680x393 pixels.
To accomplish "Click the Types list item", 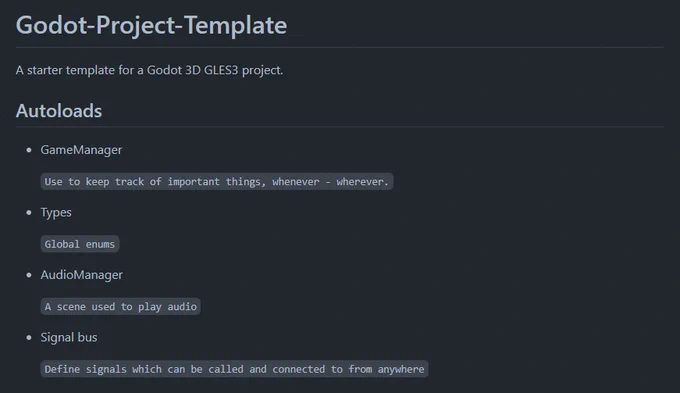I will [x=56, y=213].
